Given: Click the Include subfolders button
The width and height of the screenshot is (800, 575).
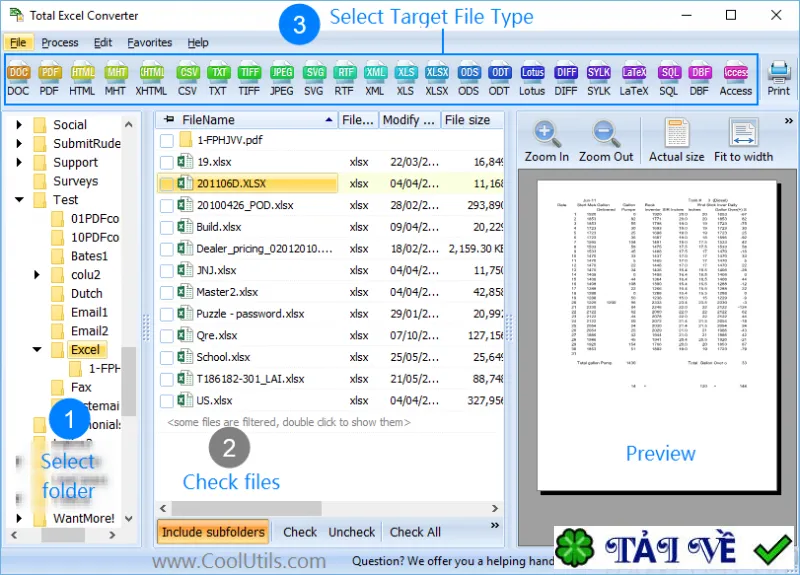Looking at the screenshot, I should [213, 532].
